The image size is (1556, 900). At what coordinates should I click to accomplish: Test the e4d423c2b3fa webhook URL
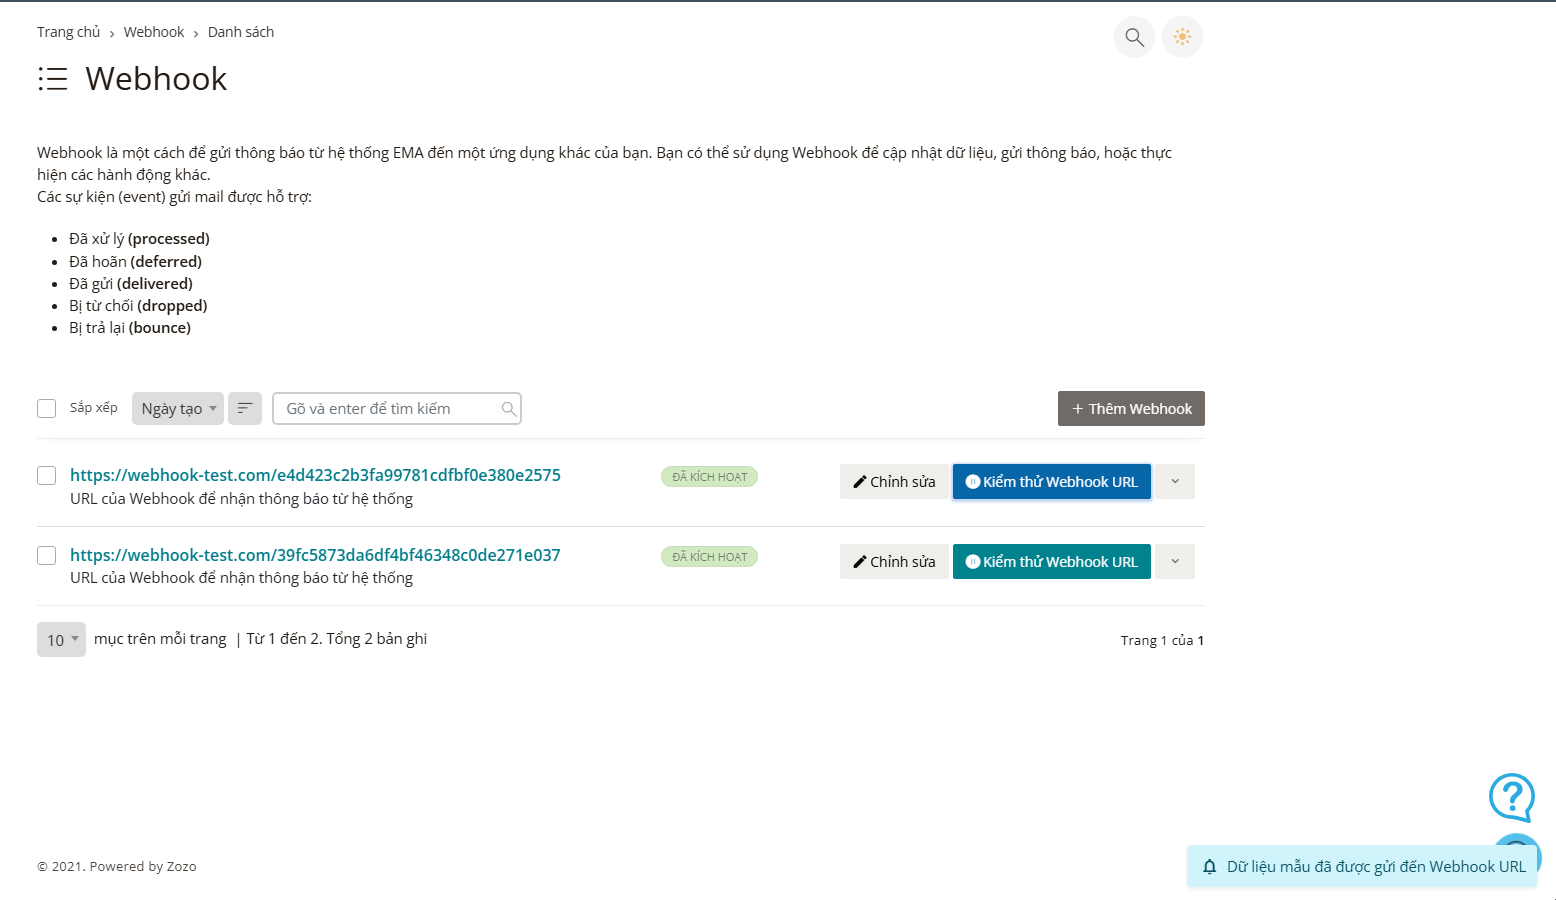tap(1052, 481)
